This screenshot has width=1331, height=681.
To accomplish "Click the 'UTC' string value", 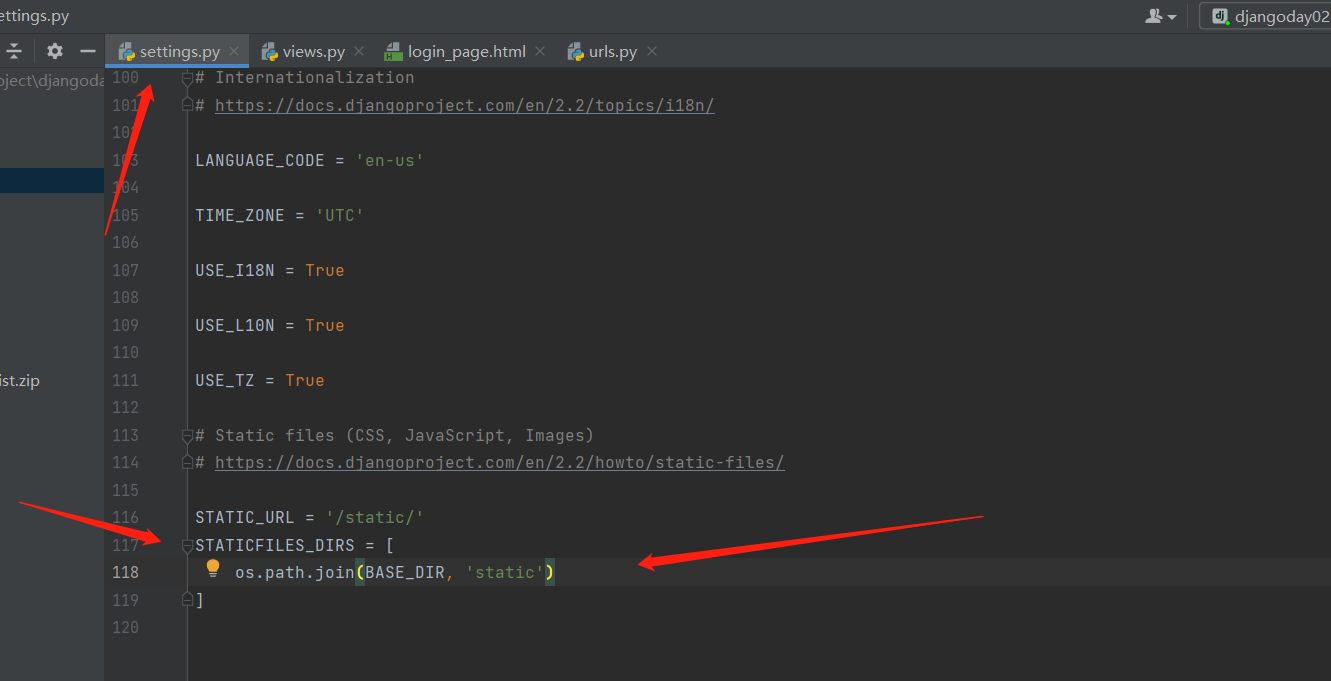I will click(x=339, y=215).
